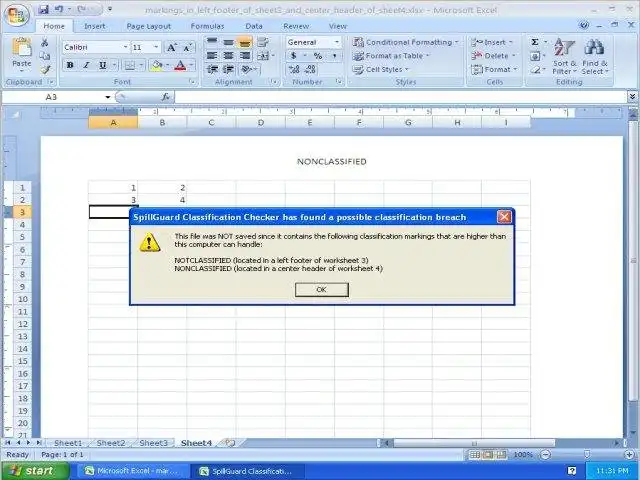This screenshot has width=640, height=480.
Task: Click the Increase Indent icon
Action: click(229, 69)
